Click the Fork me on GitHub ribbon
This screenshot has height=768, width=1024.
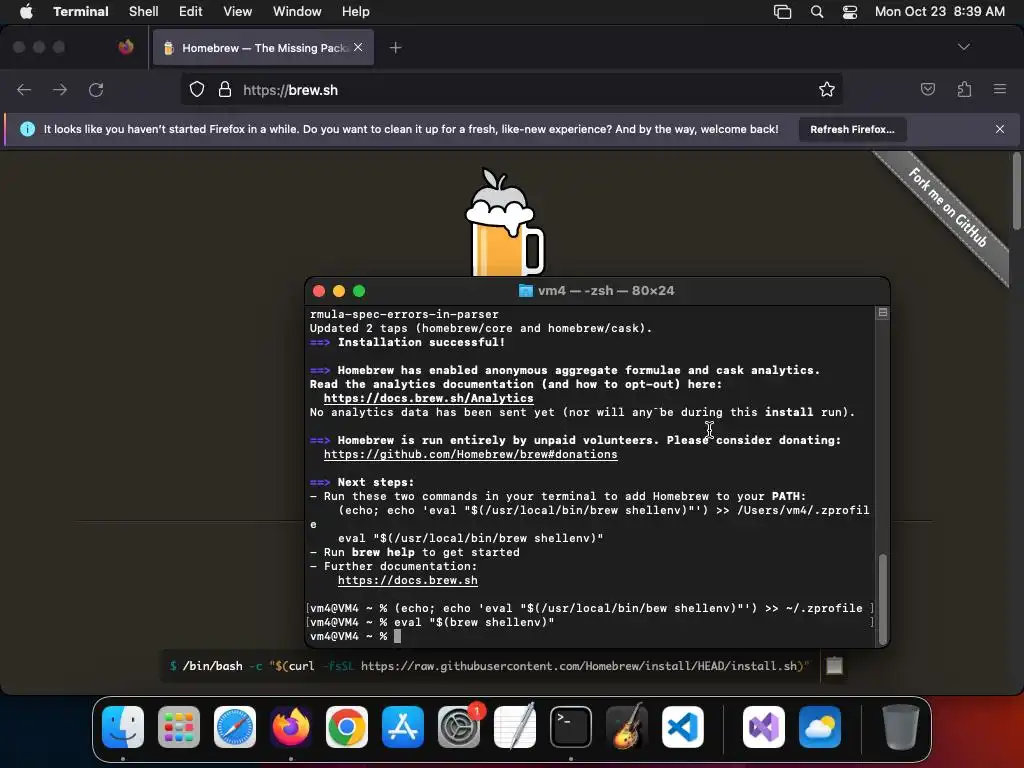point(947,207)
